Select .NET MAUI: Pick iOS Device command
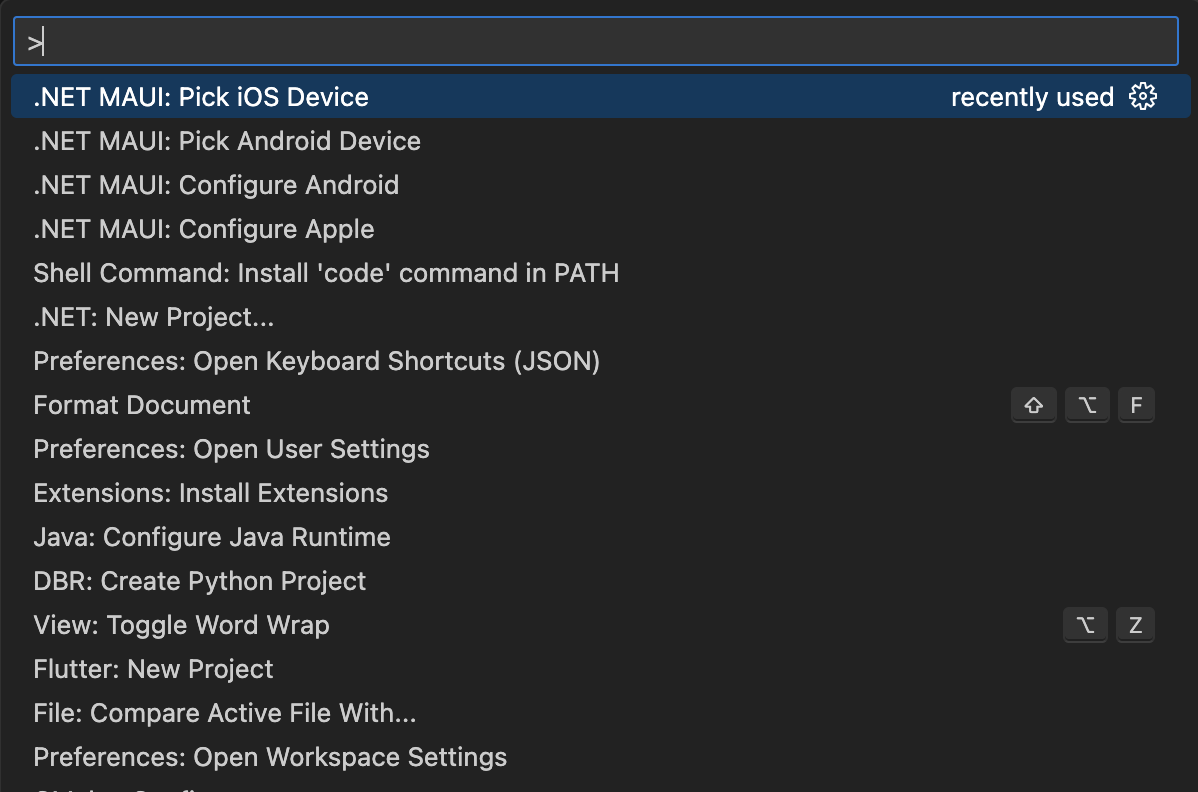Image resolution: width=1198 pixels, height=792 pixels. coord(201,97)
